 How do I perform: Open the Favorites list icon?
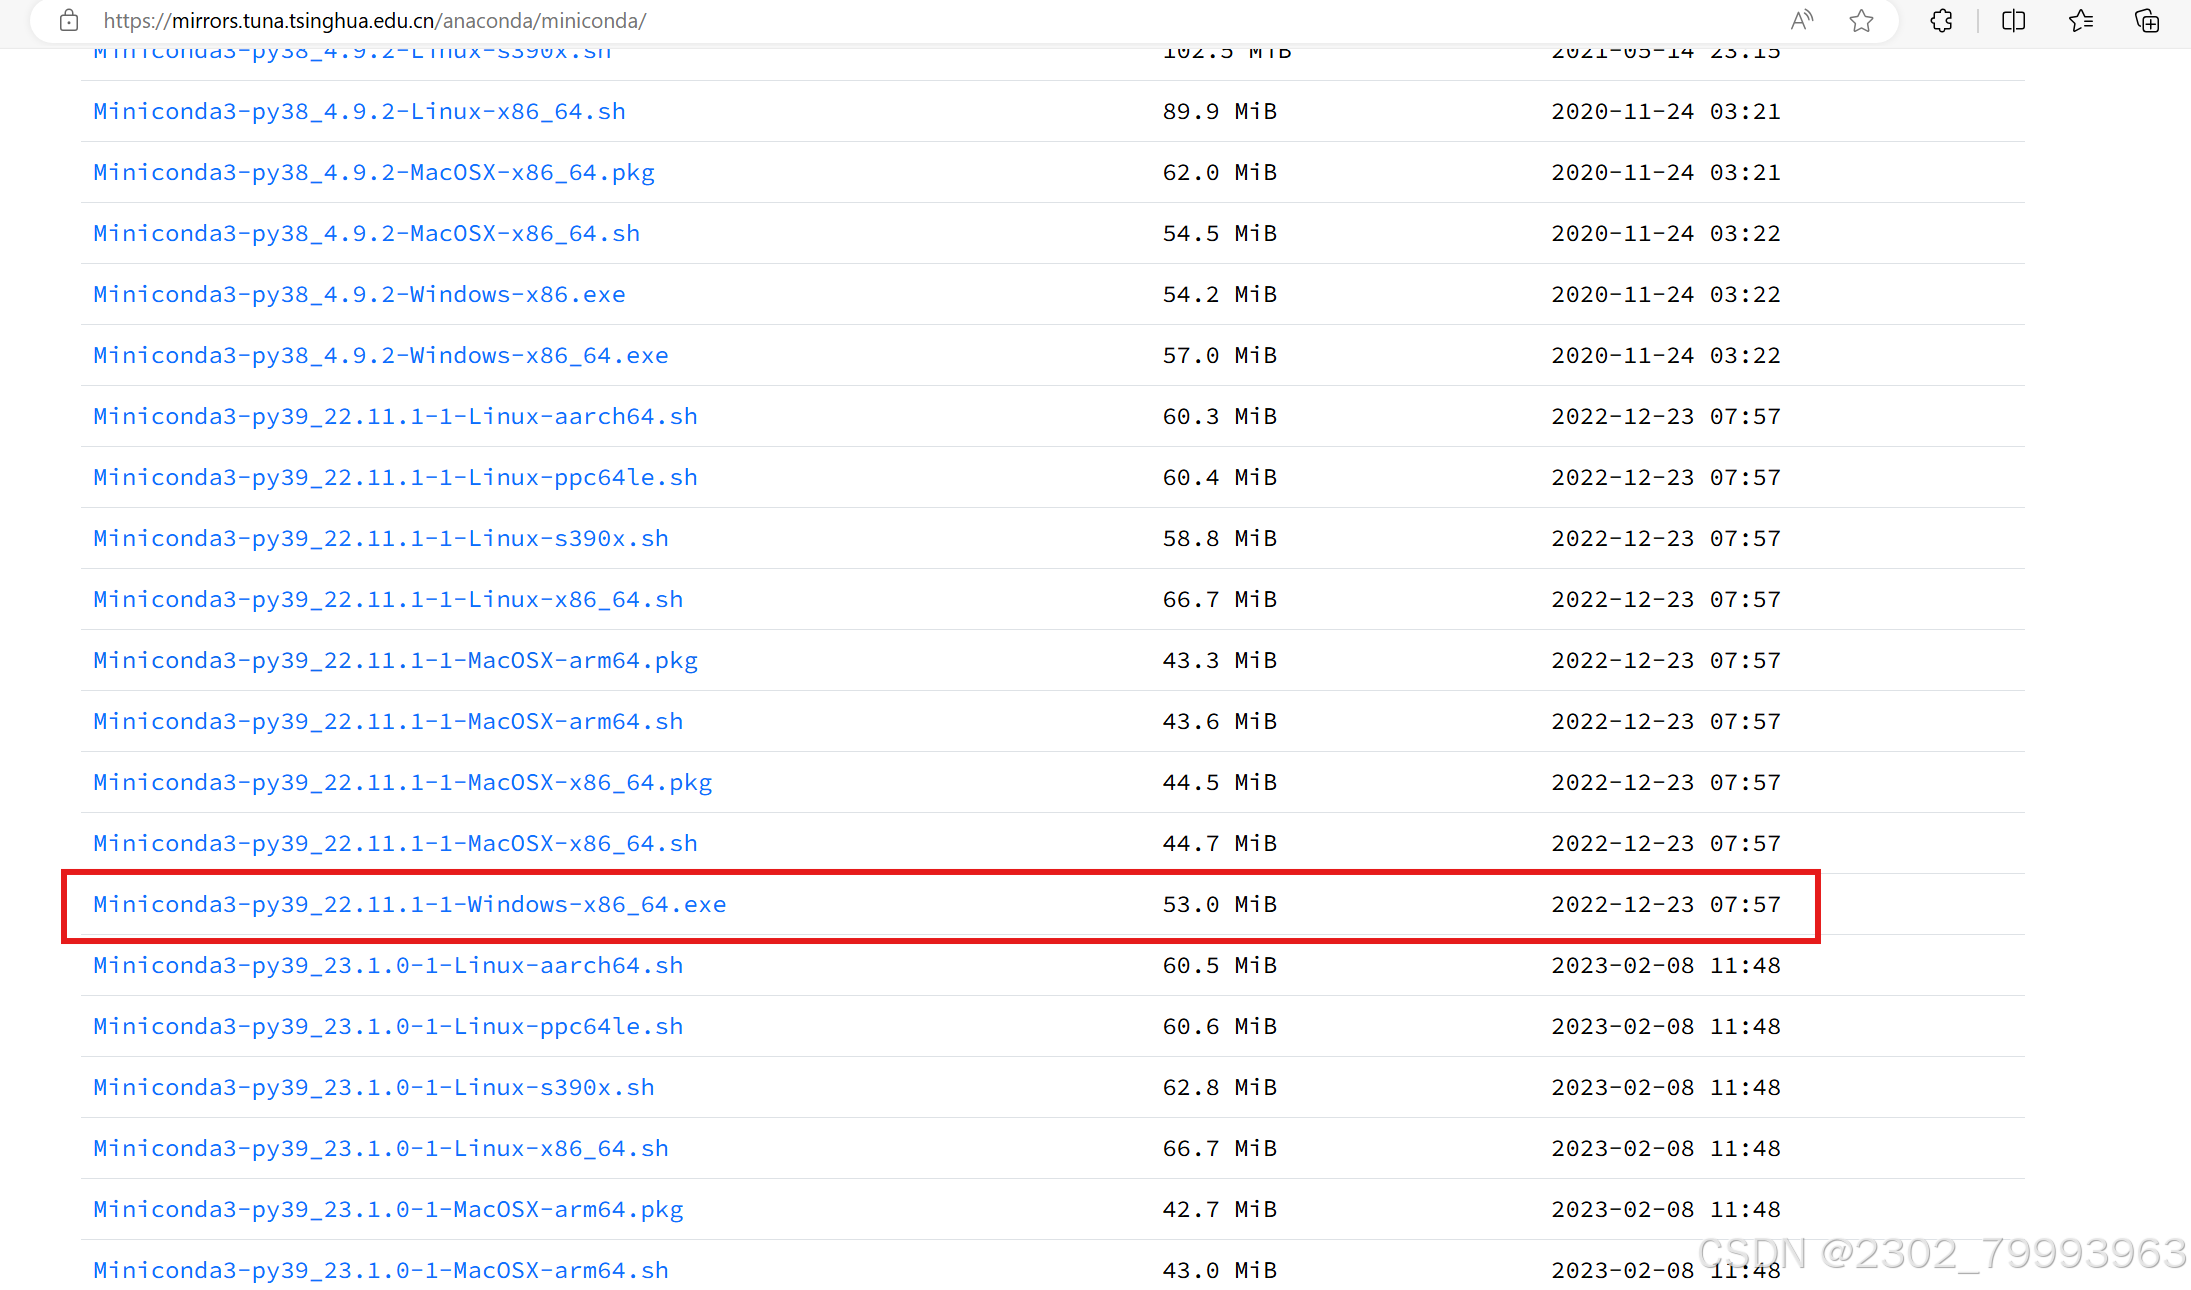click(2081, 20)
